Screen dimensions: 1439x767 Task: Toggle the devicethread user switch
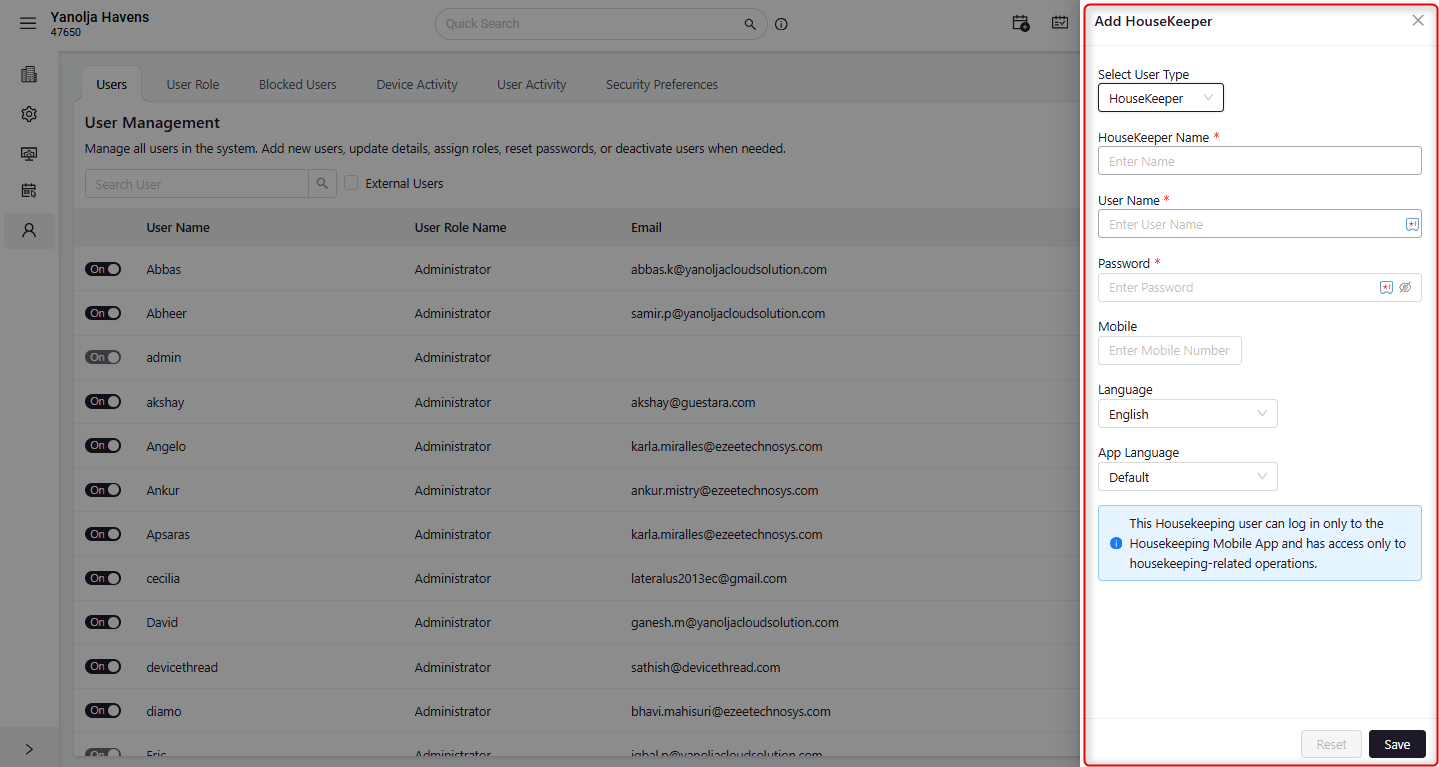tap(103, 666)
